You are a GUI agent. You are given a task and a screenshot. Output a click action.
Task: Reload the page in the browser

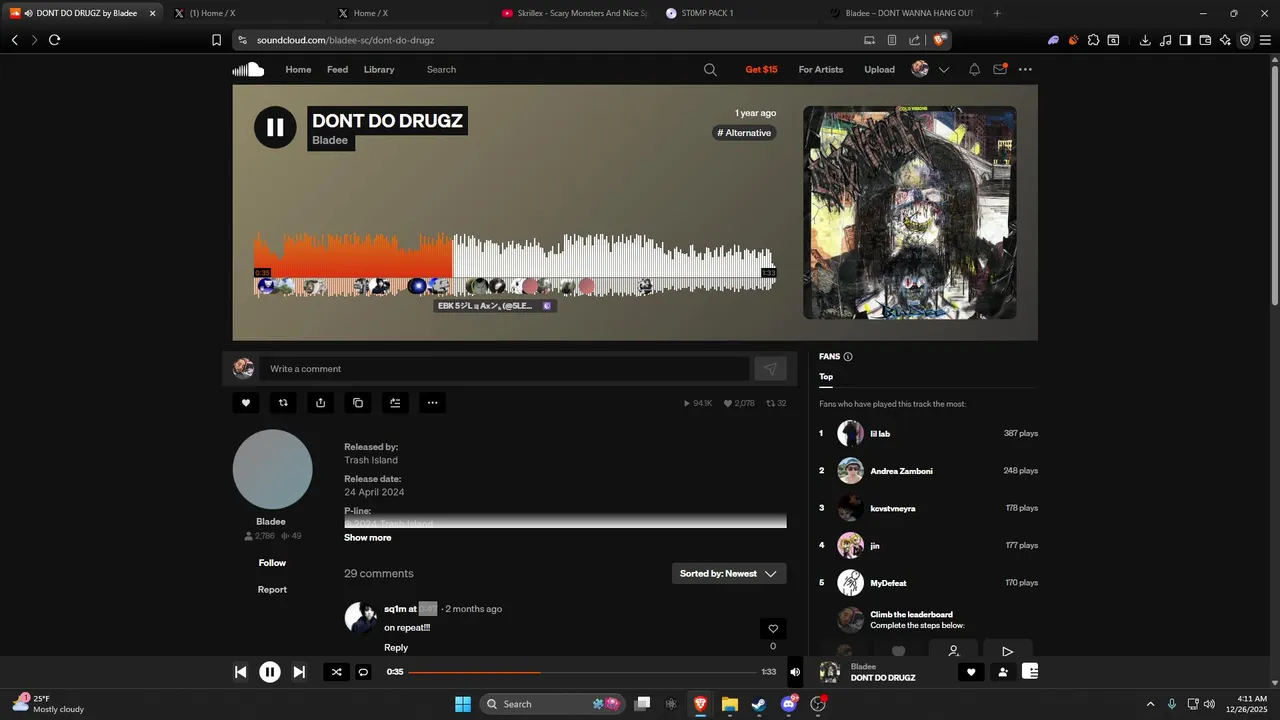pos(54,40)
